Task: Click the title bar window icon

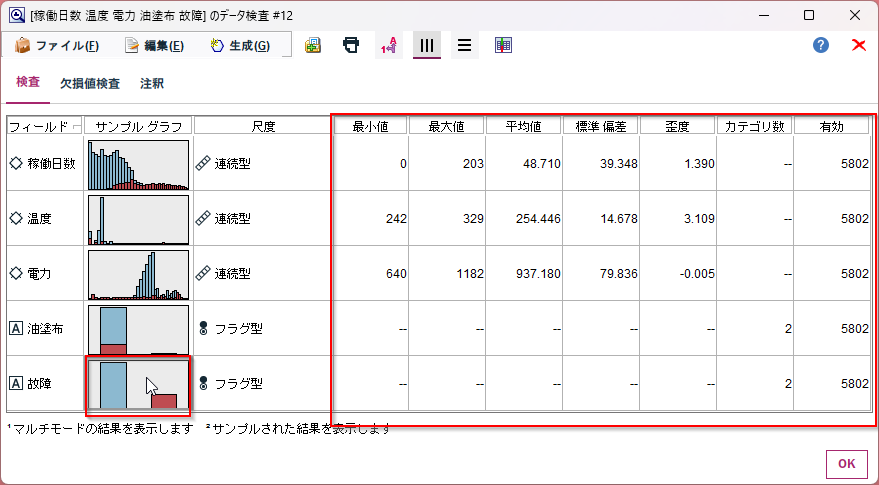Action: tap(17, 15)
